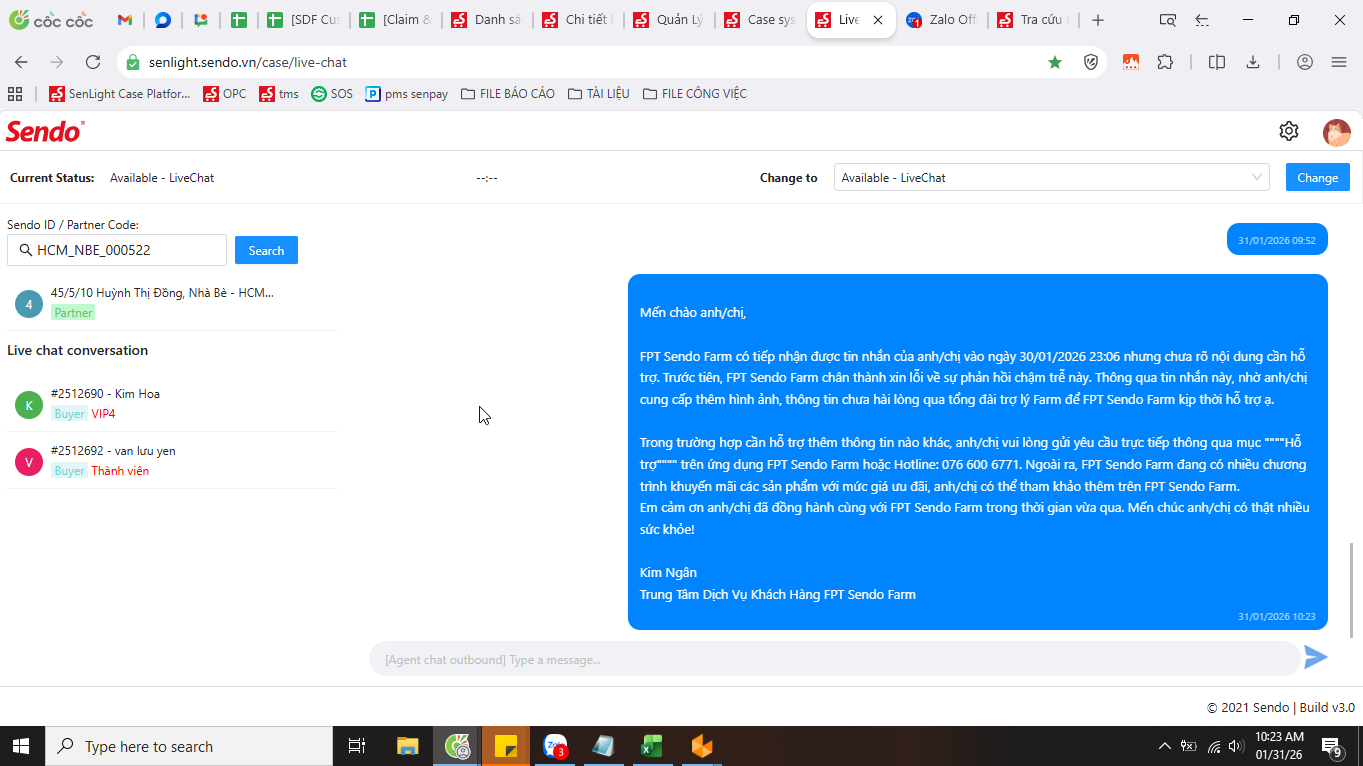Switch to the Quản Lý tab

[668, 20]
